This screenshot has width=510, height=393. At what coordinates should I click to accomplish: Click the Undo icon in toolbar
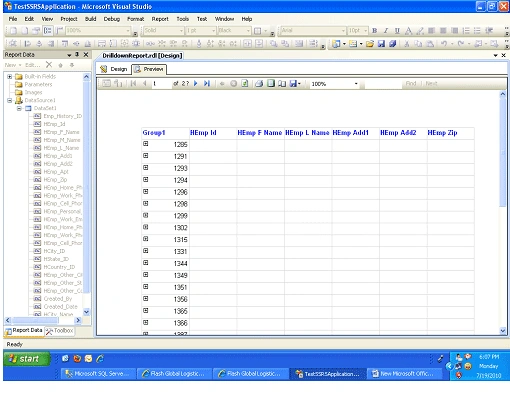(444, 44)
